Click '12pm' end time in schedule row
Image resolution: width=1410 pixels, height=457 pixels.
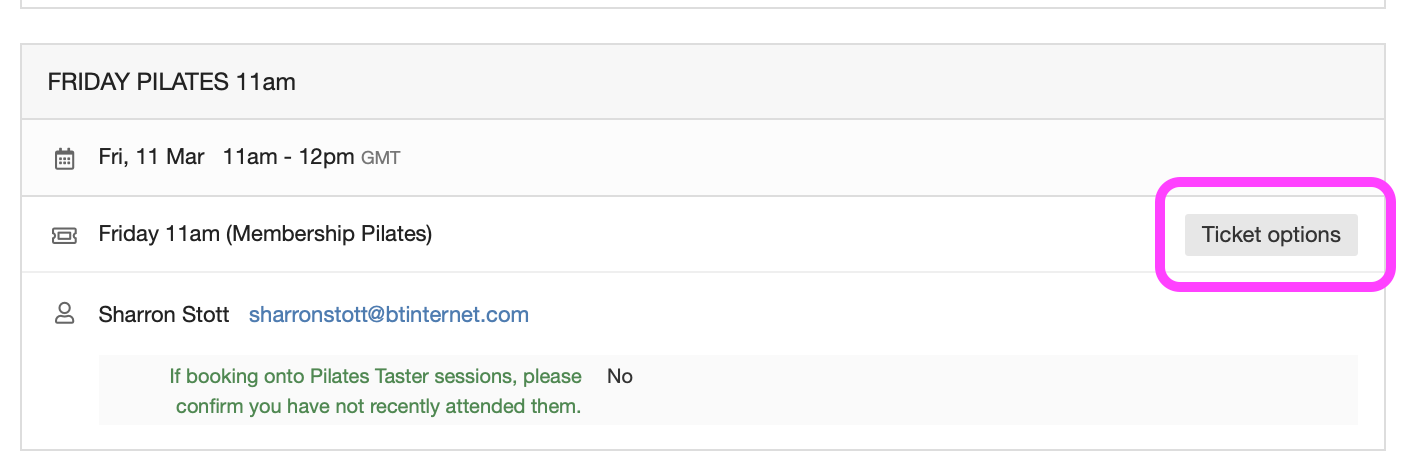330,157
